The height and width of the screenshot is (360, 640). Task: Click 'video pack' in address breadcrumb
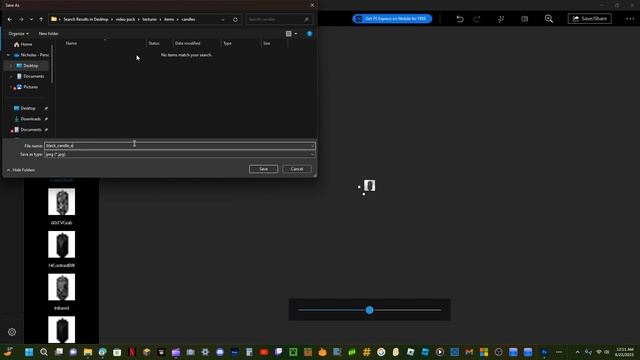click(x=125, y=19)
